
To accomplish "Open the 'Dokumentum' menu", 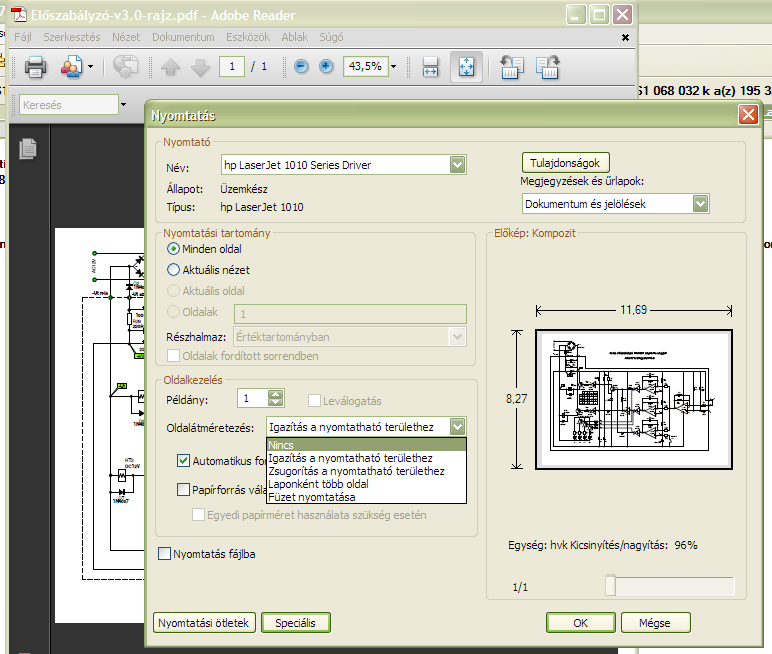I will pos(176,37).
